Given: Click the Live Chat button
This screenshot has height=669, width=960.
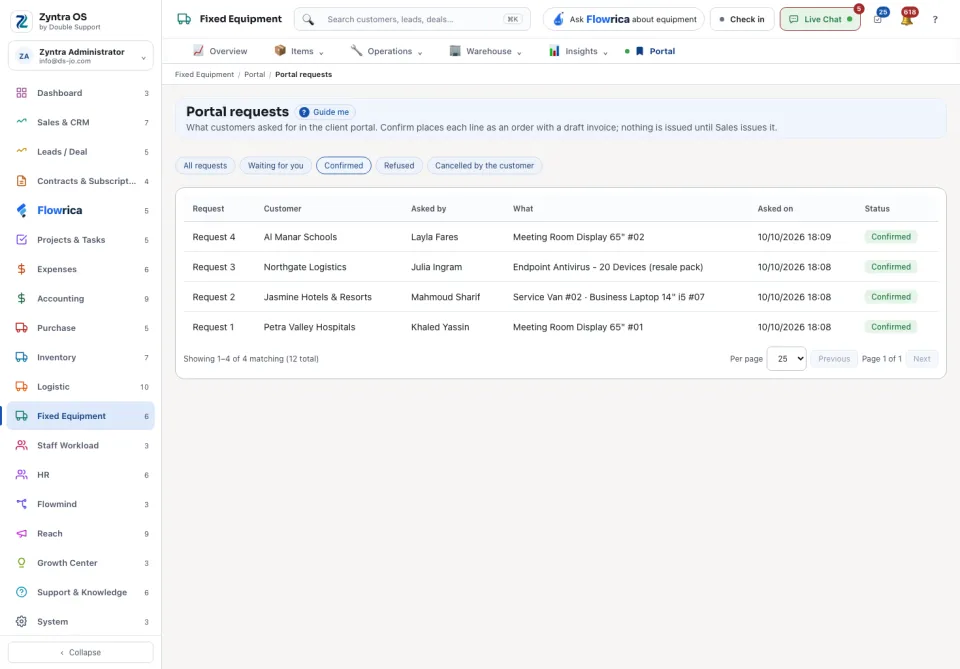Looking at the screenshot, I should [820, 20].
